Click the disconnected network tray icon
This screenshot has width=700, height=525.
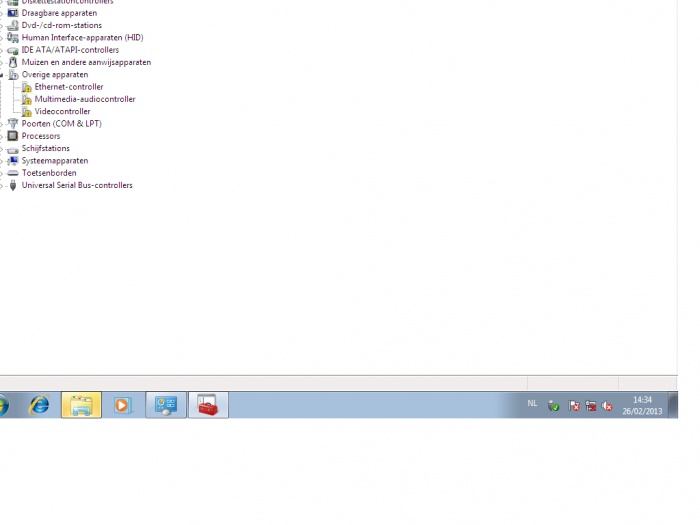click(x=591, y=406)
